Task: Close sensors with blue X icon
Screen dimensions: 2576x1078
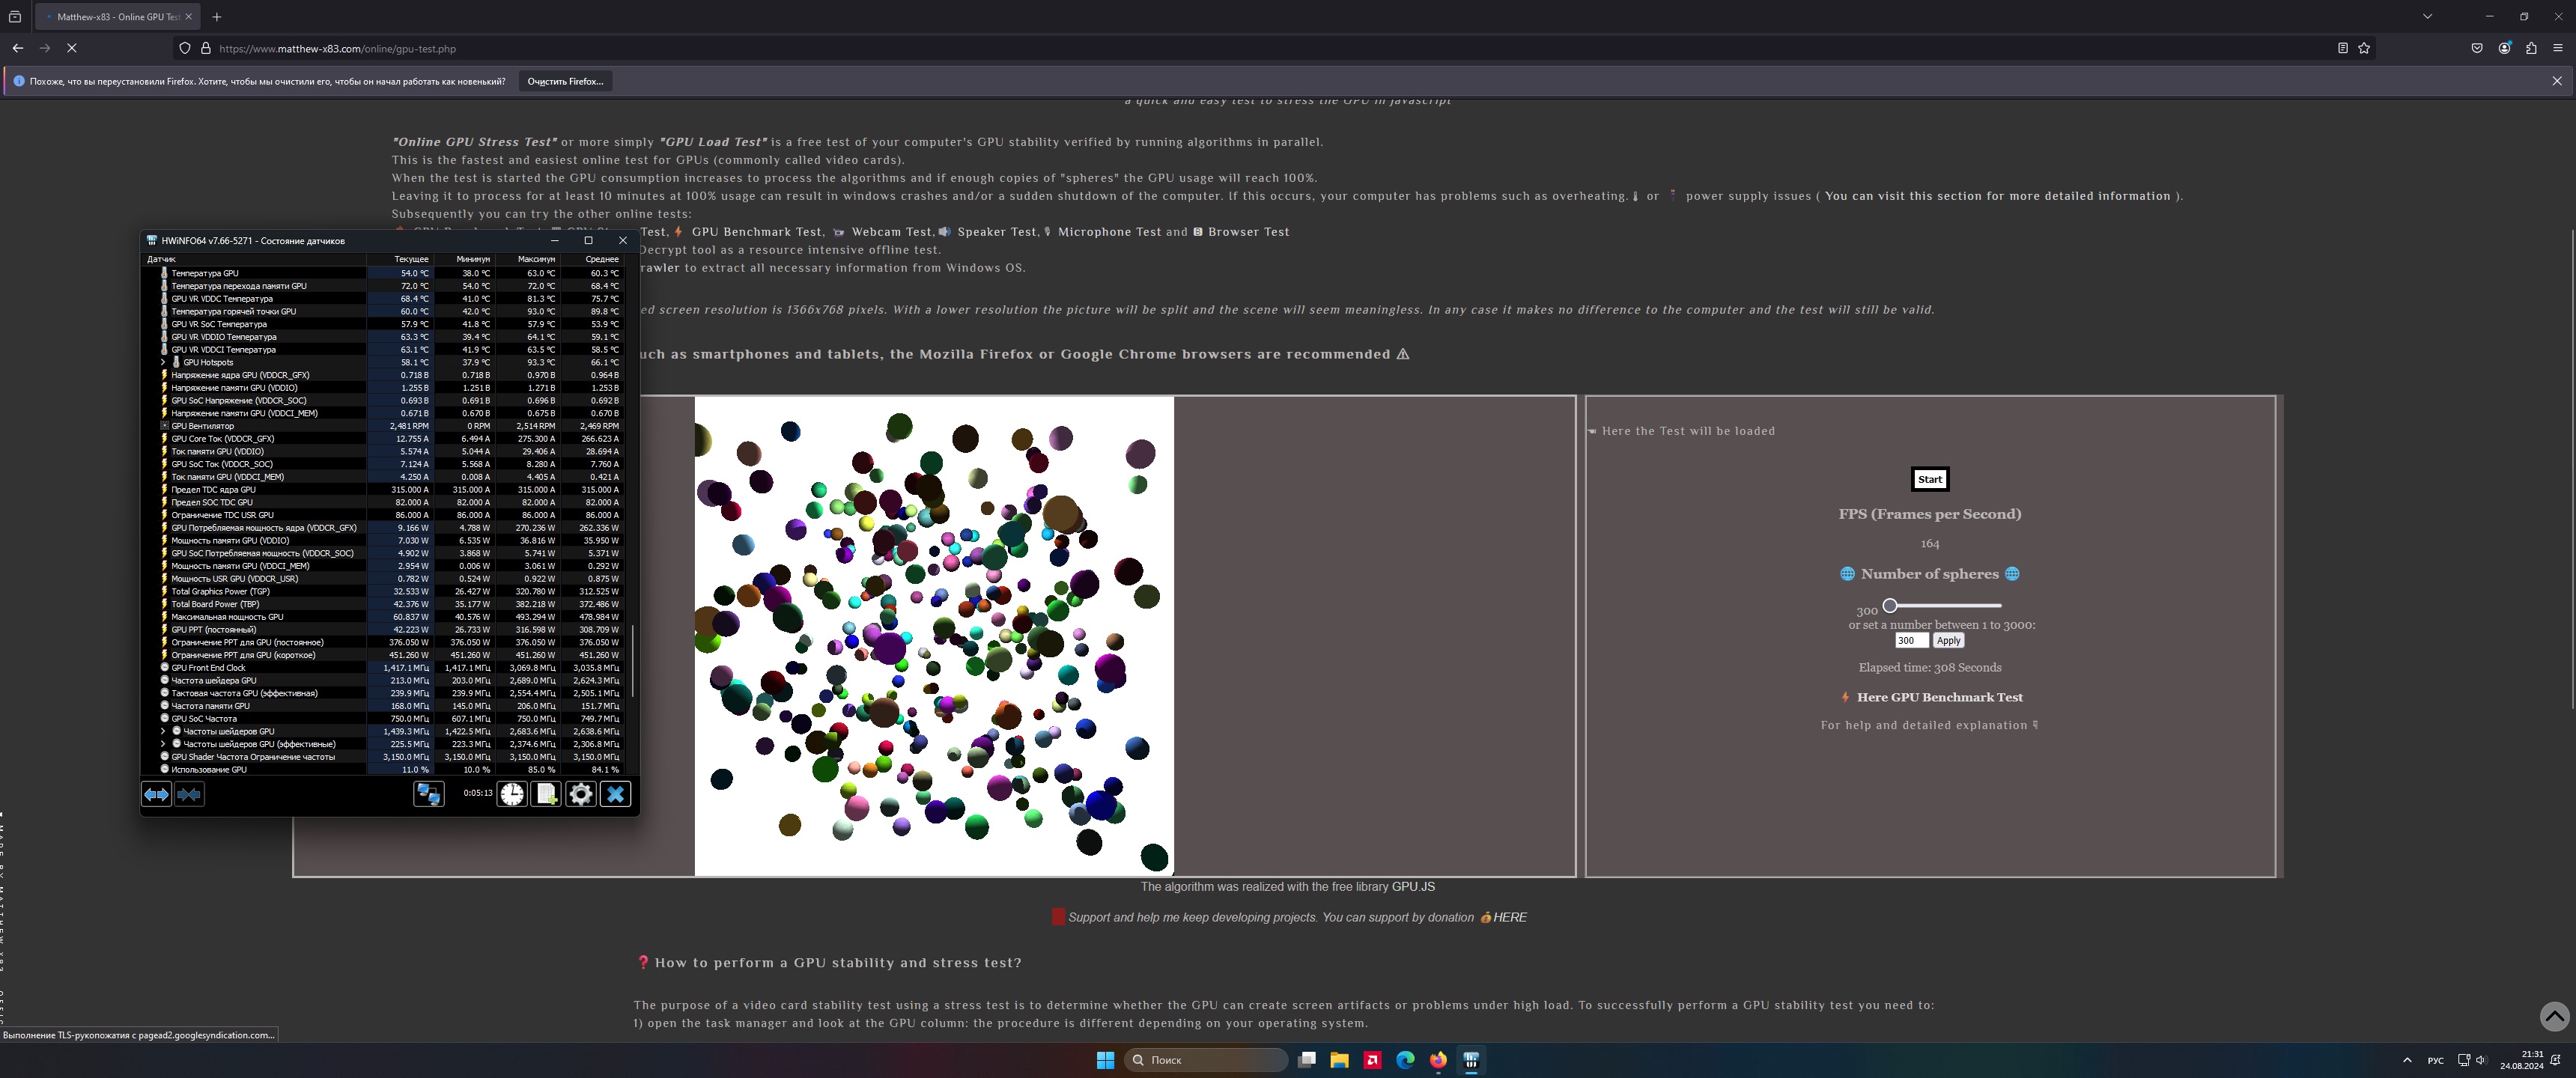Action: [616, 794]
